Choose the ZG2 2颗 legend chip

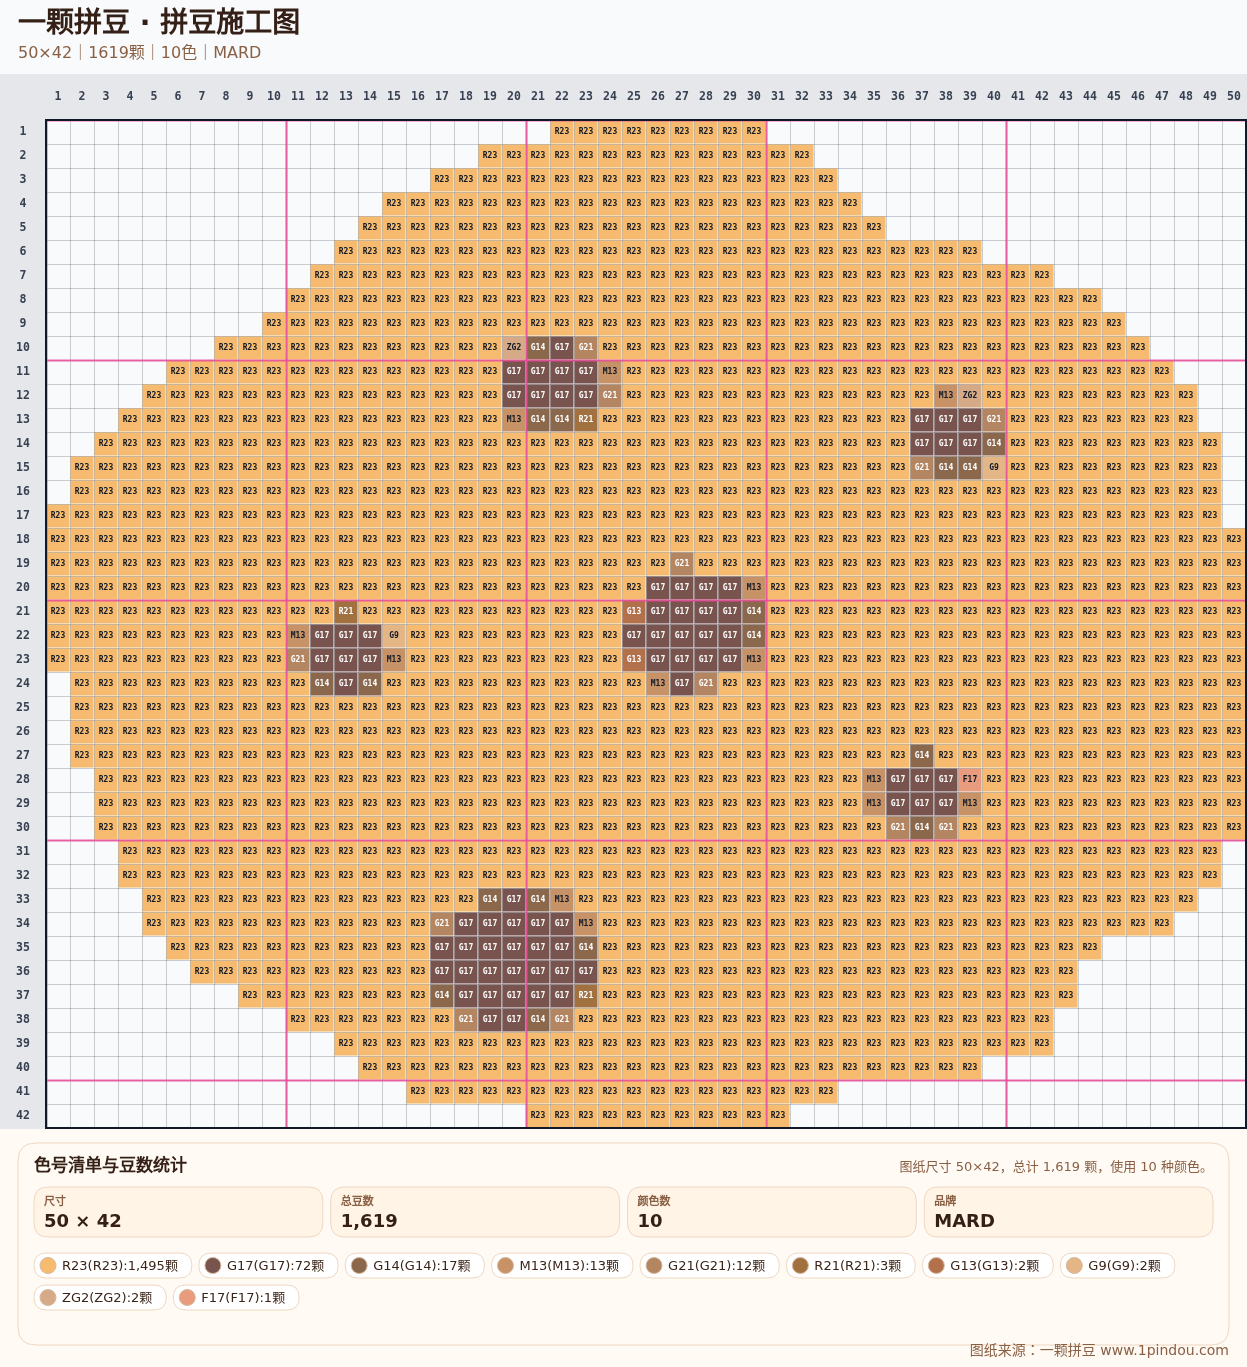point(100,1297)
